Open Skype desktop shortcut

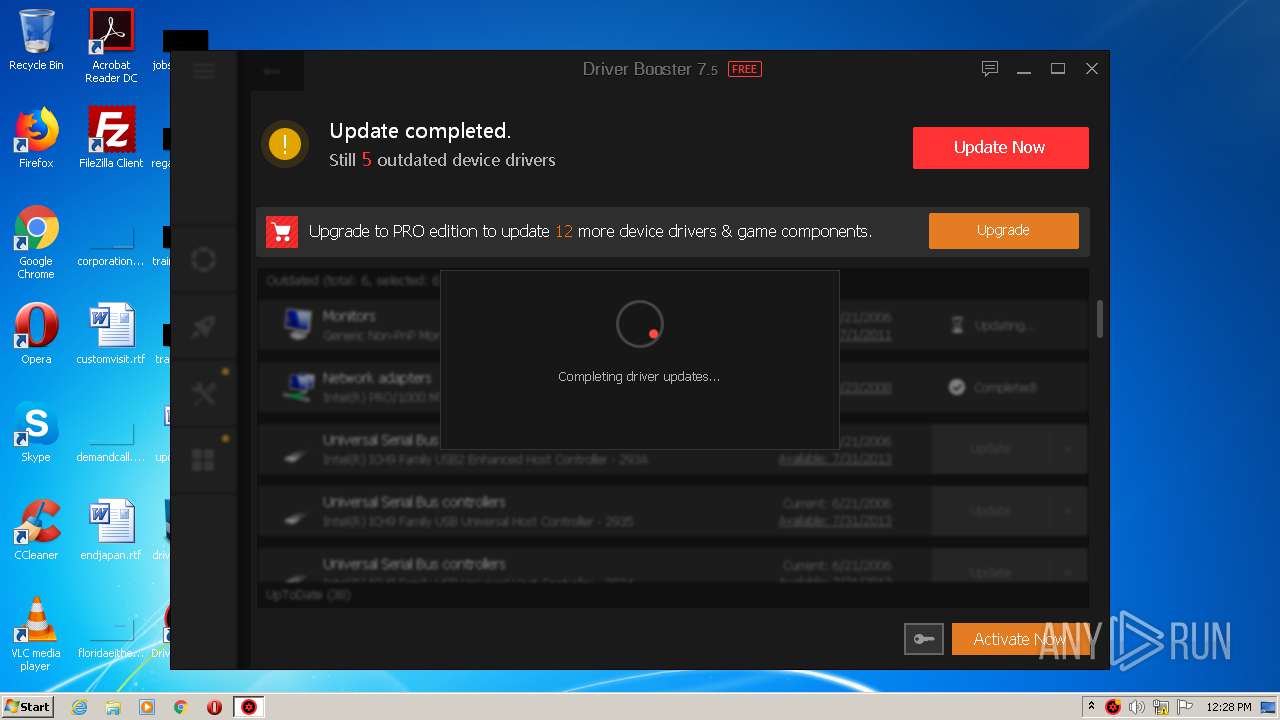(36, 432)
